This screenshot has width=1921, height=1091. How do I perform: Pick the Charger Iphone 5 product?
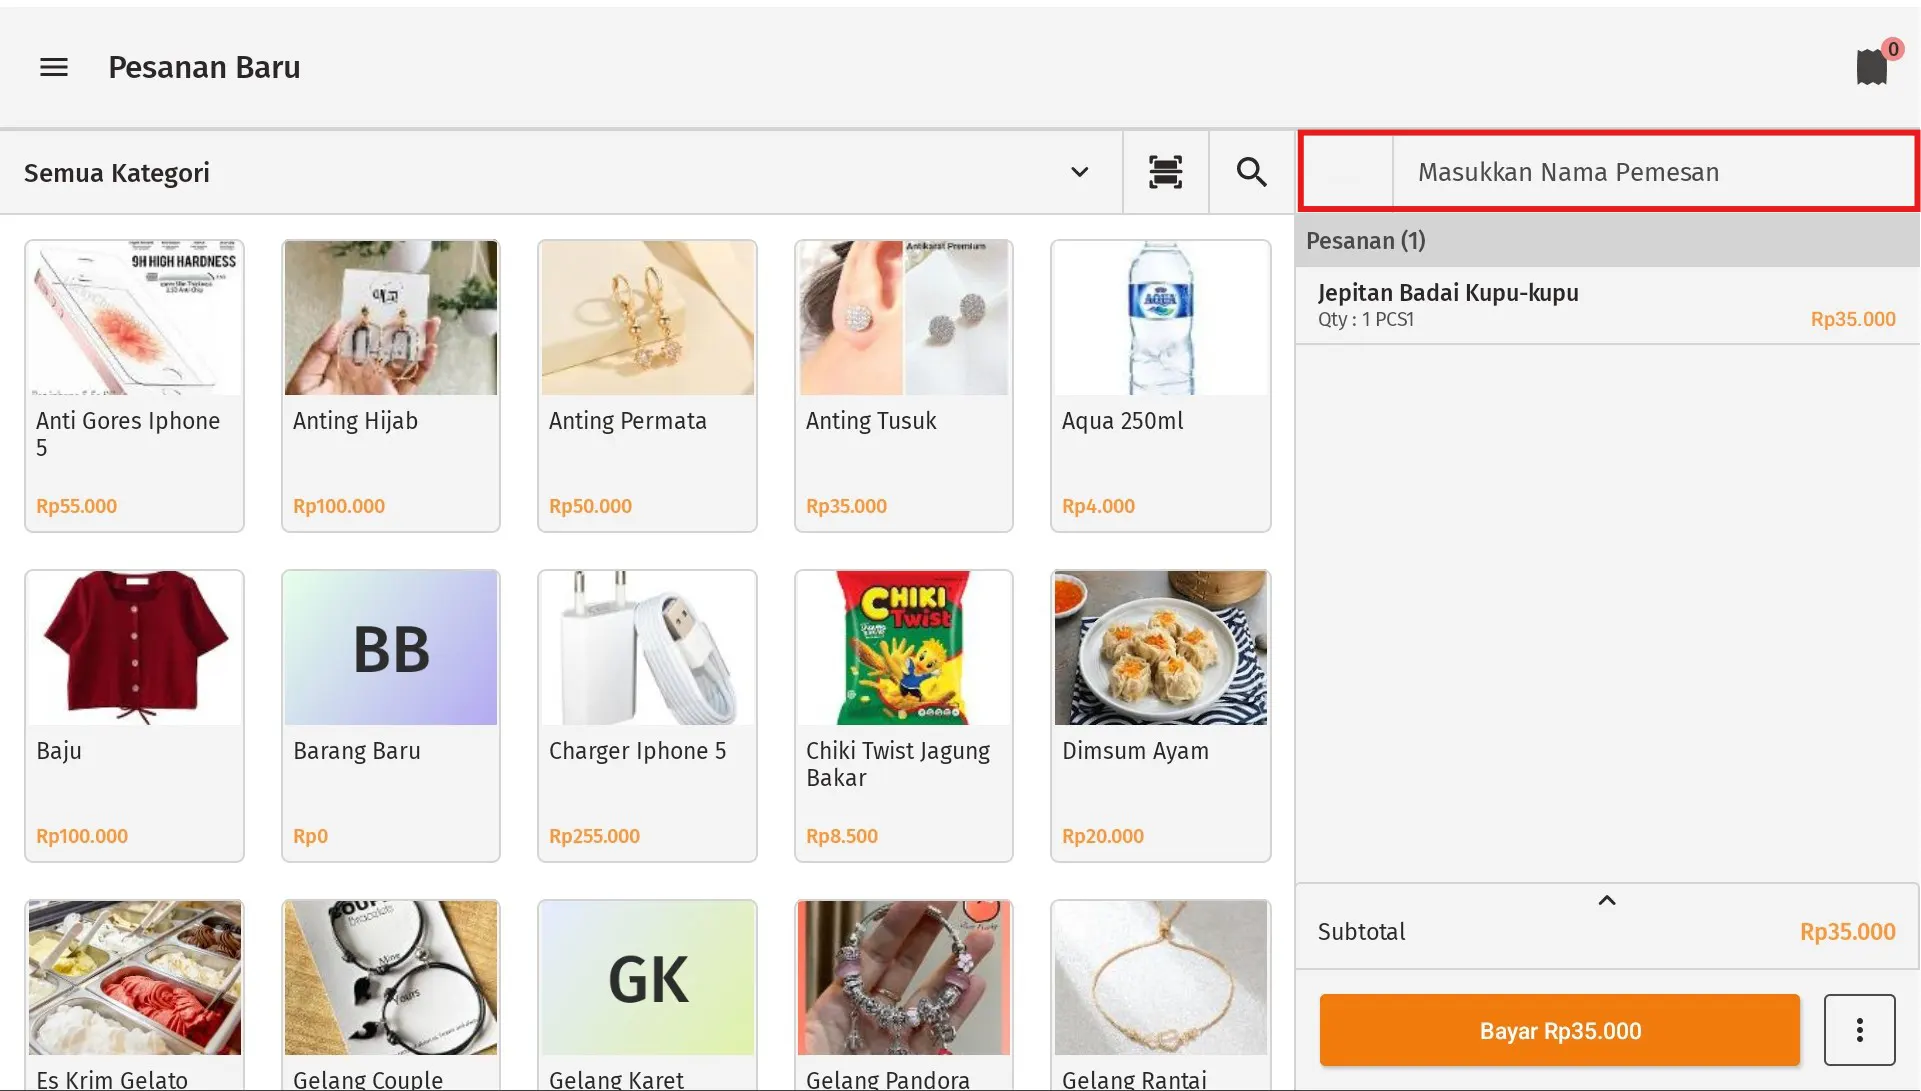pyautogui.click(x=647, y=715)
